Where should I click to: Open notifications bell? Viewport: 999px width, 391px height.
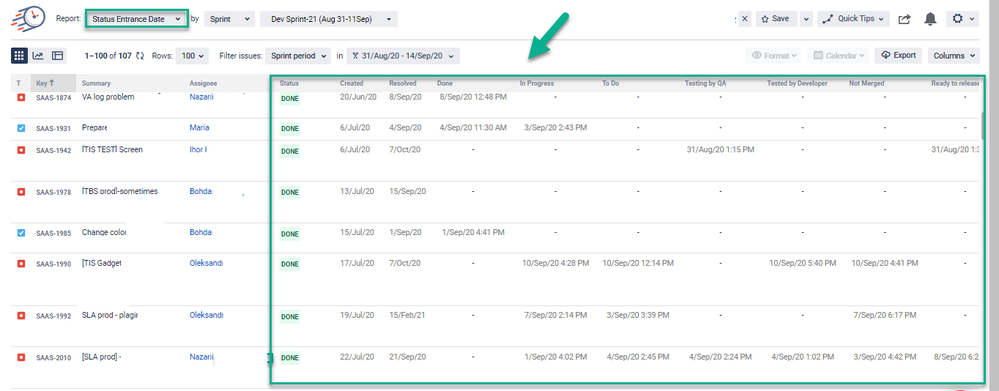(x=931, y=19)
